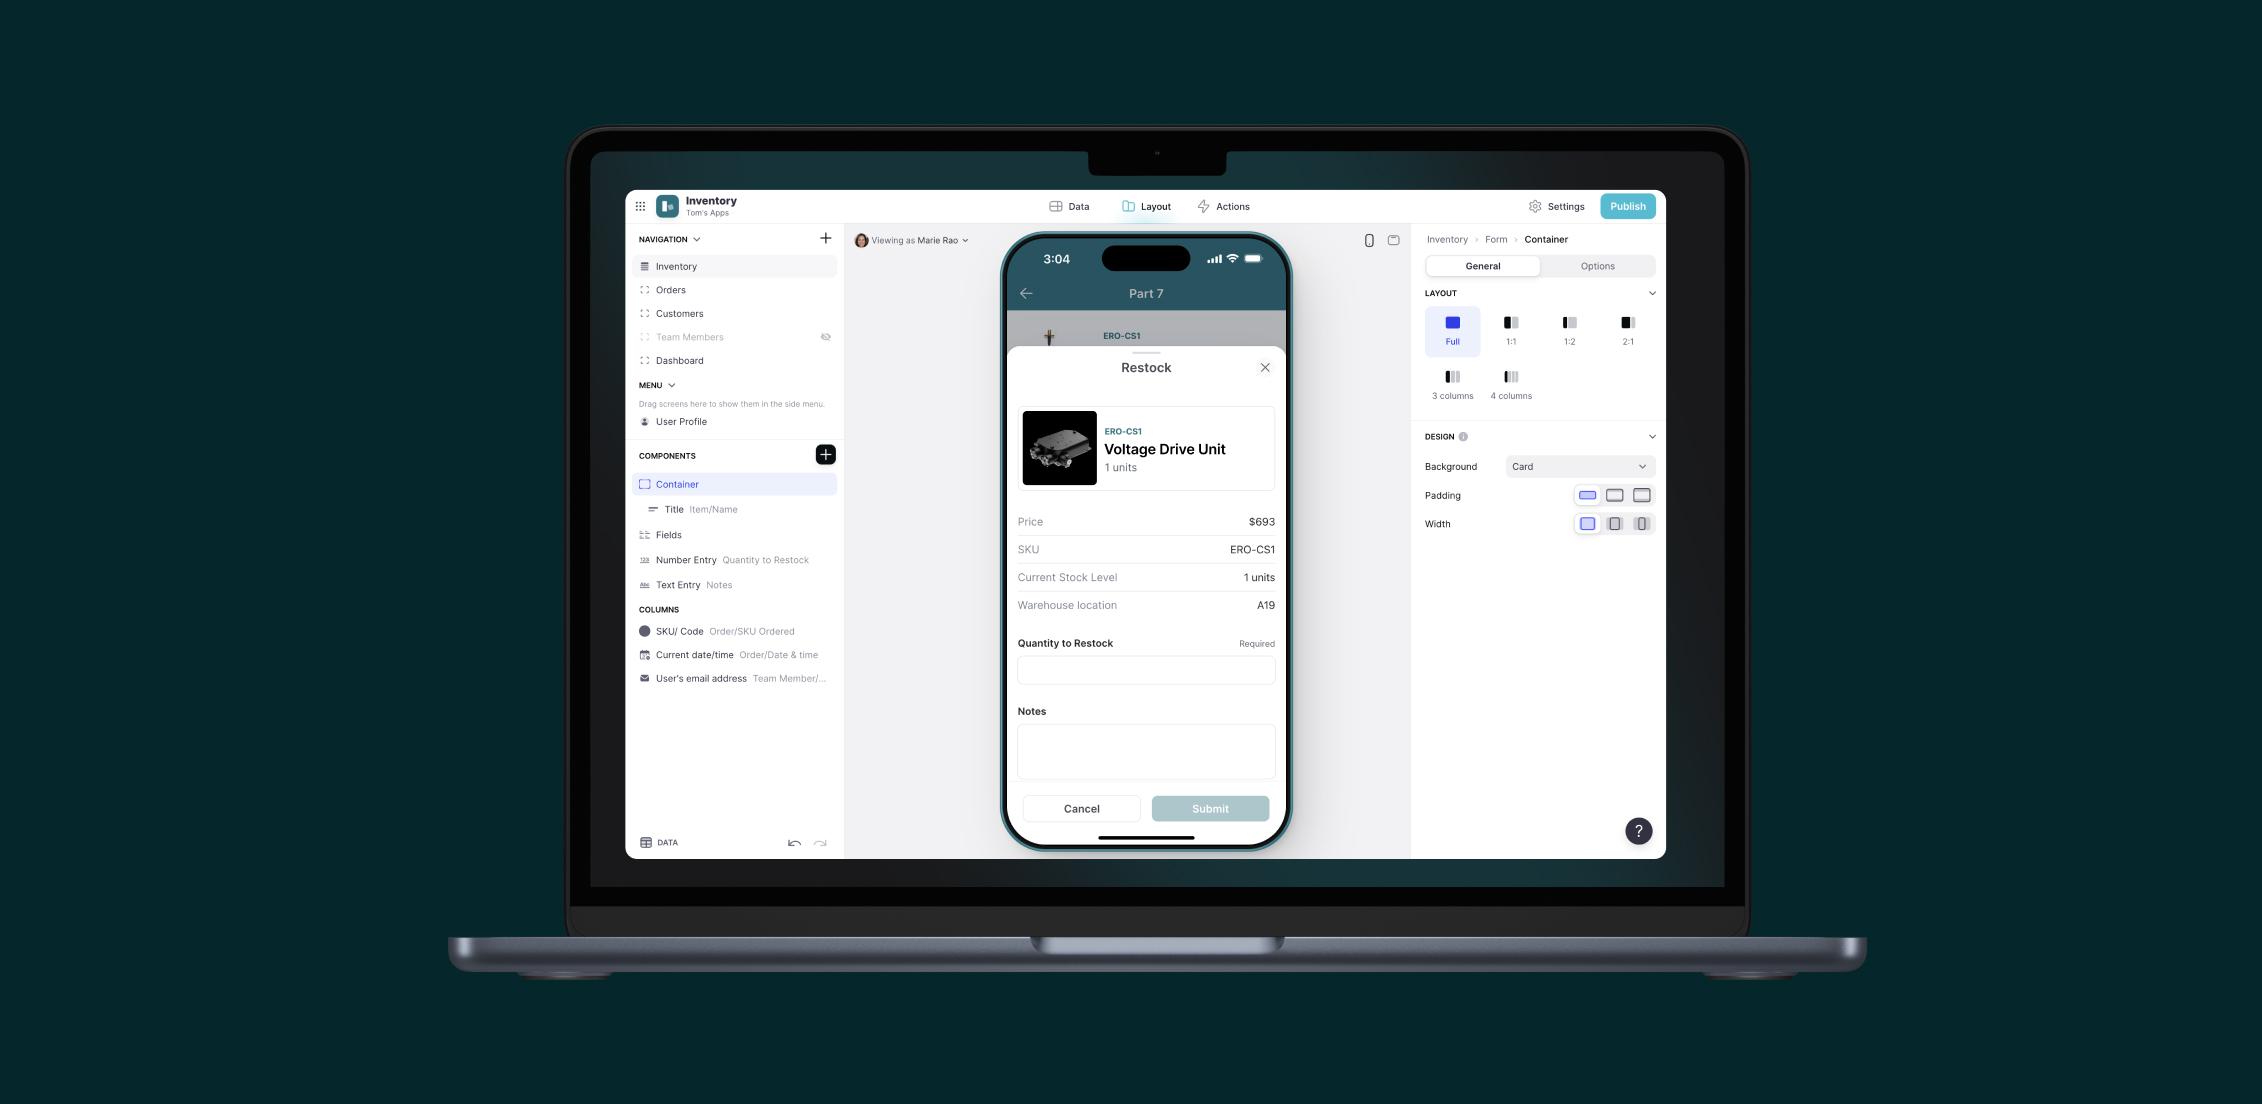The height and width of the screenshot is (1104, 2262).
Task: Toggle the right padding option
Action: pos(1642,496)
